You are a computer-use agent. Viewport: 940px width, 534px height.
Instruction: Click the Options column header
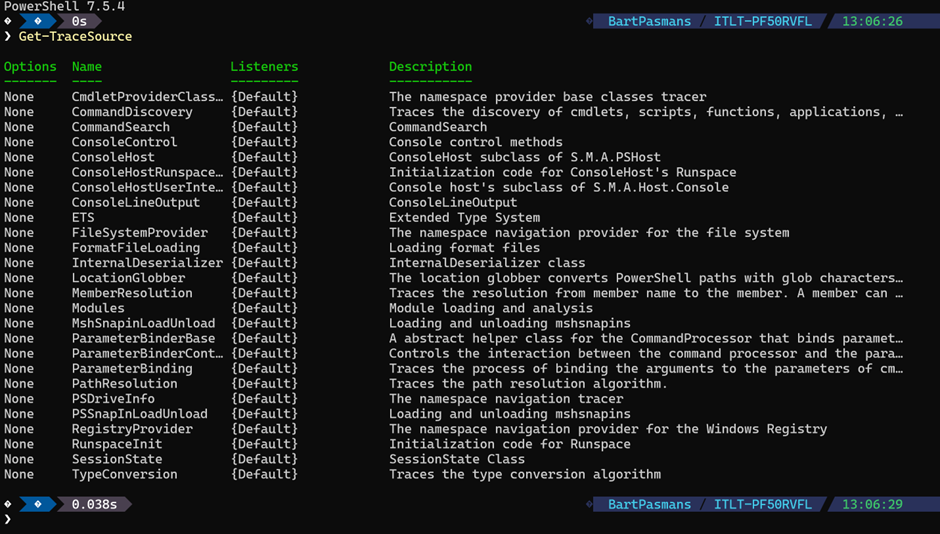click(30, 67)
